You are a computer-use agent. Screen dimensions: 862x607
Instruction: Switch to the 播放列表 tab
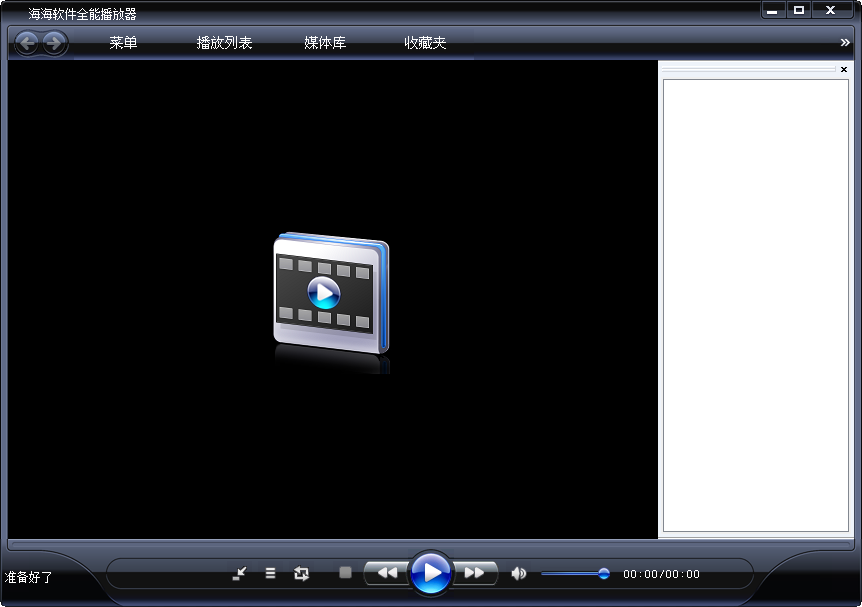pyautogui.click(x=224, y=43)
